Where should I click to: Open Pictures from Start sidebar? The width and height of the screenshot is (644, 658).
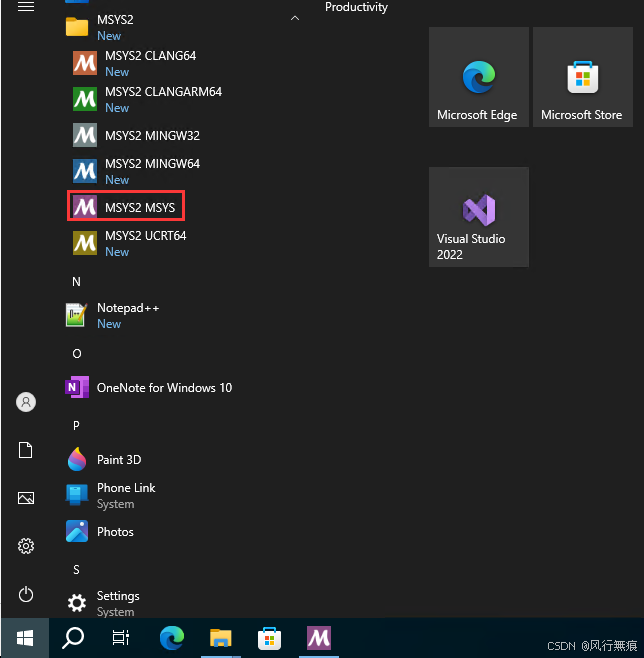tap(26, 498)
